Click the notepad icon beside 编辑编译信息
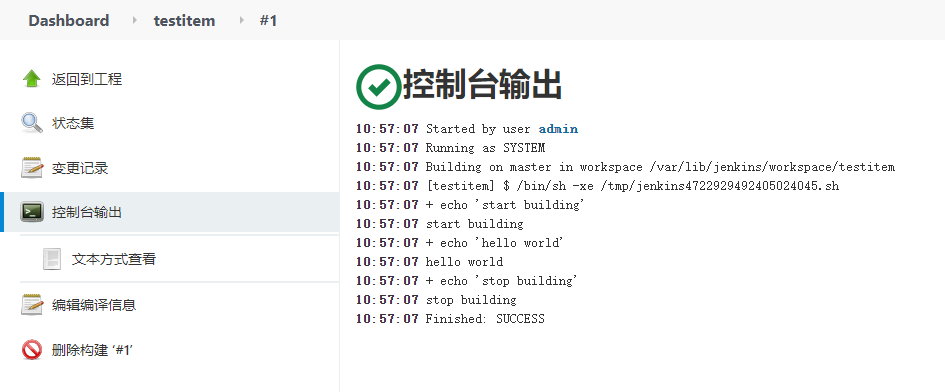 32,305
